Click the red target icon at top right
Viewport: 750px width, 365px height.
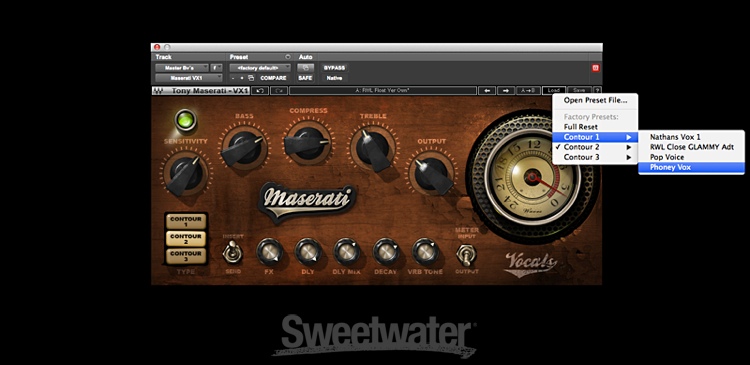[x=596, y=68]
